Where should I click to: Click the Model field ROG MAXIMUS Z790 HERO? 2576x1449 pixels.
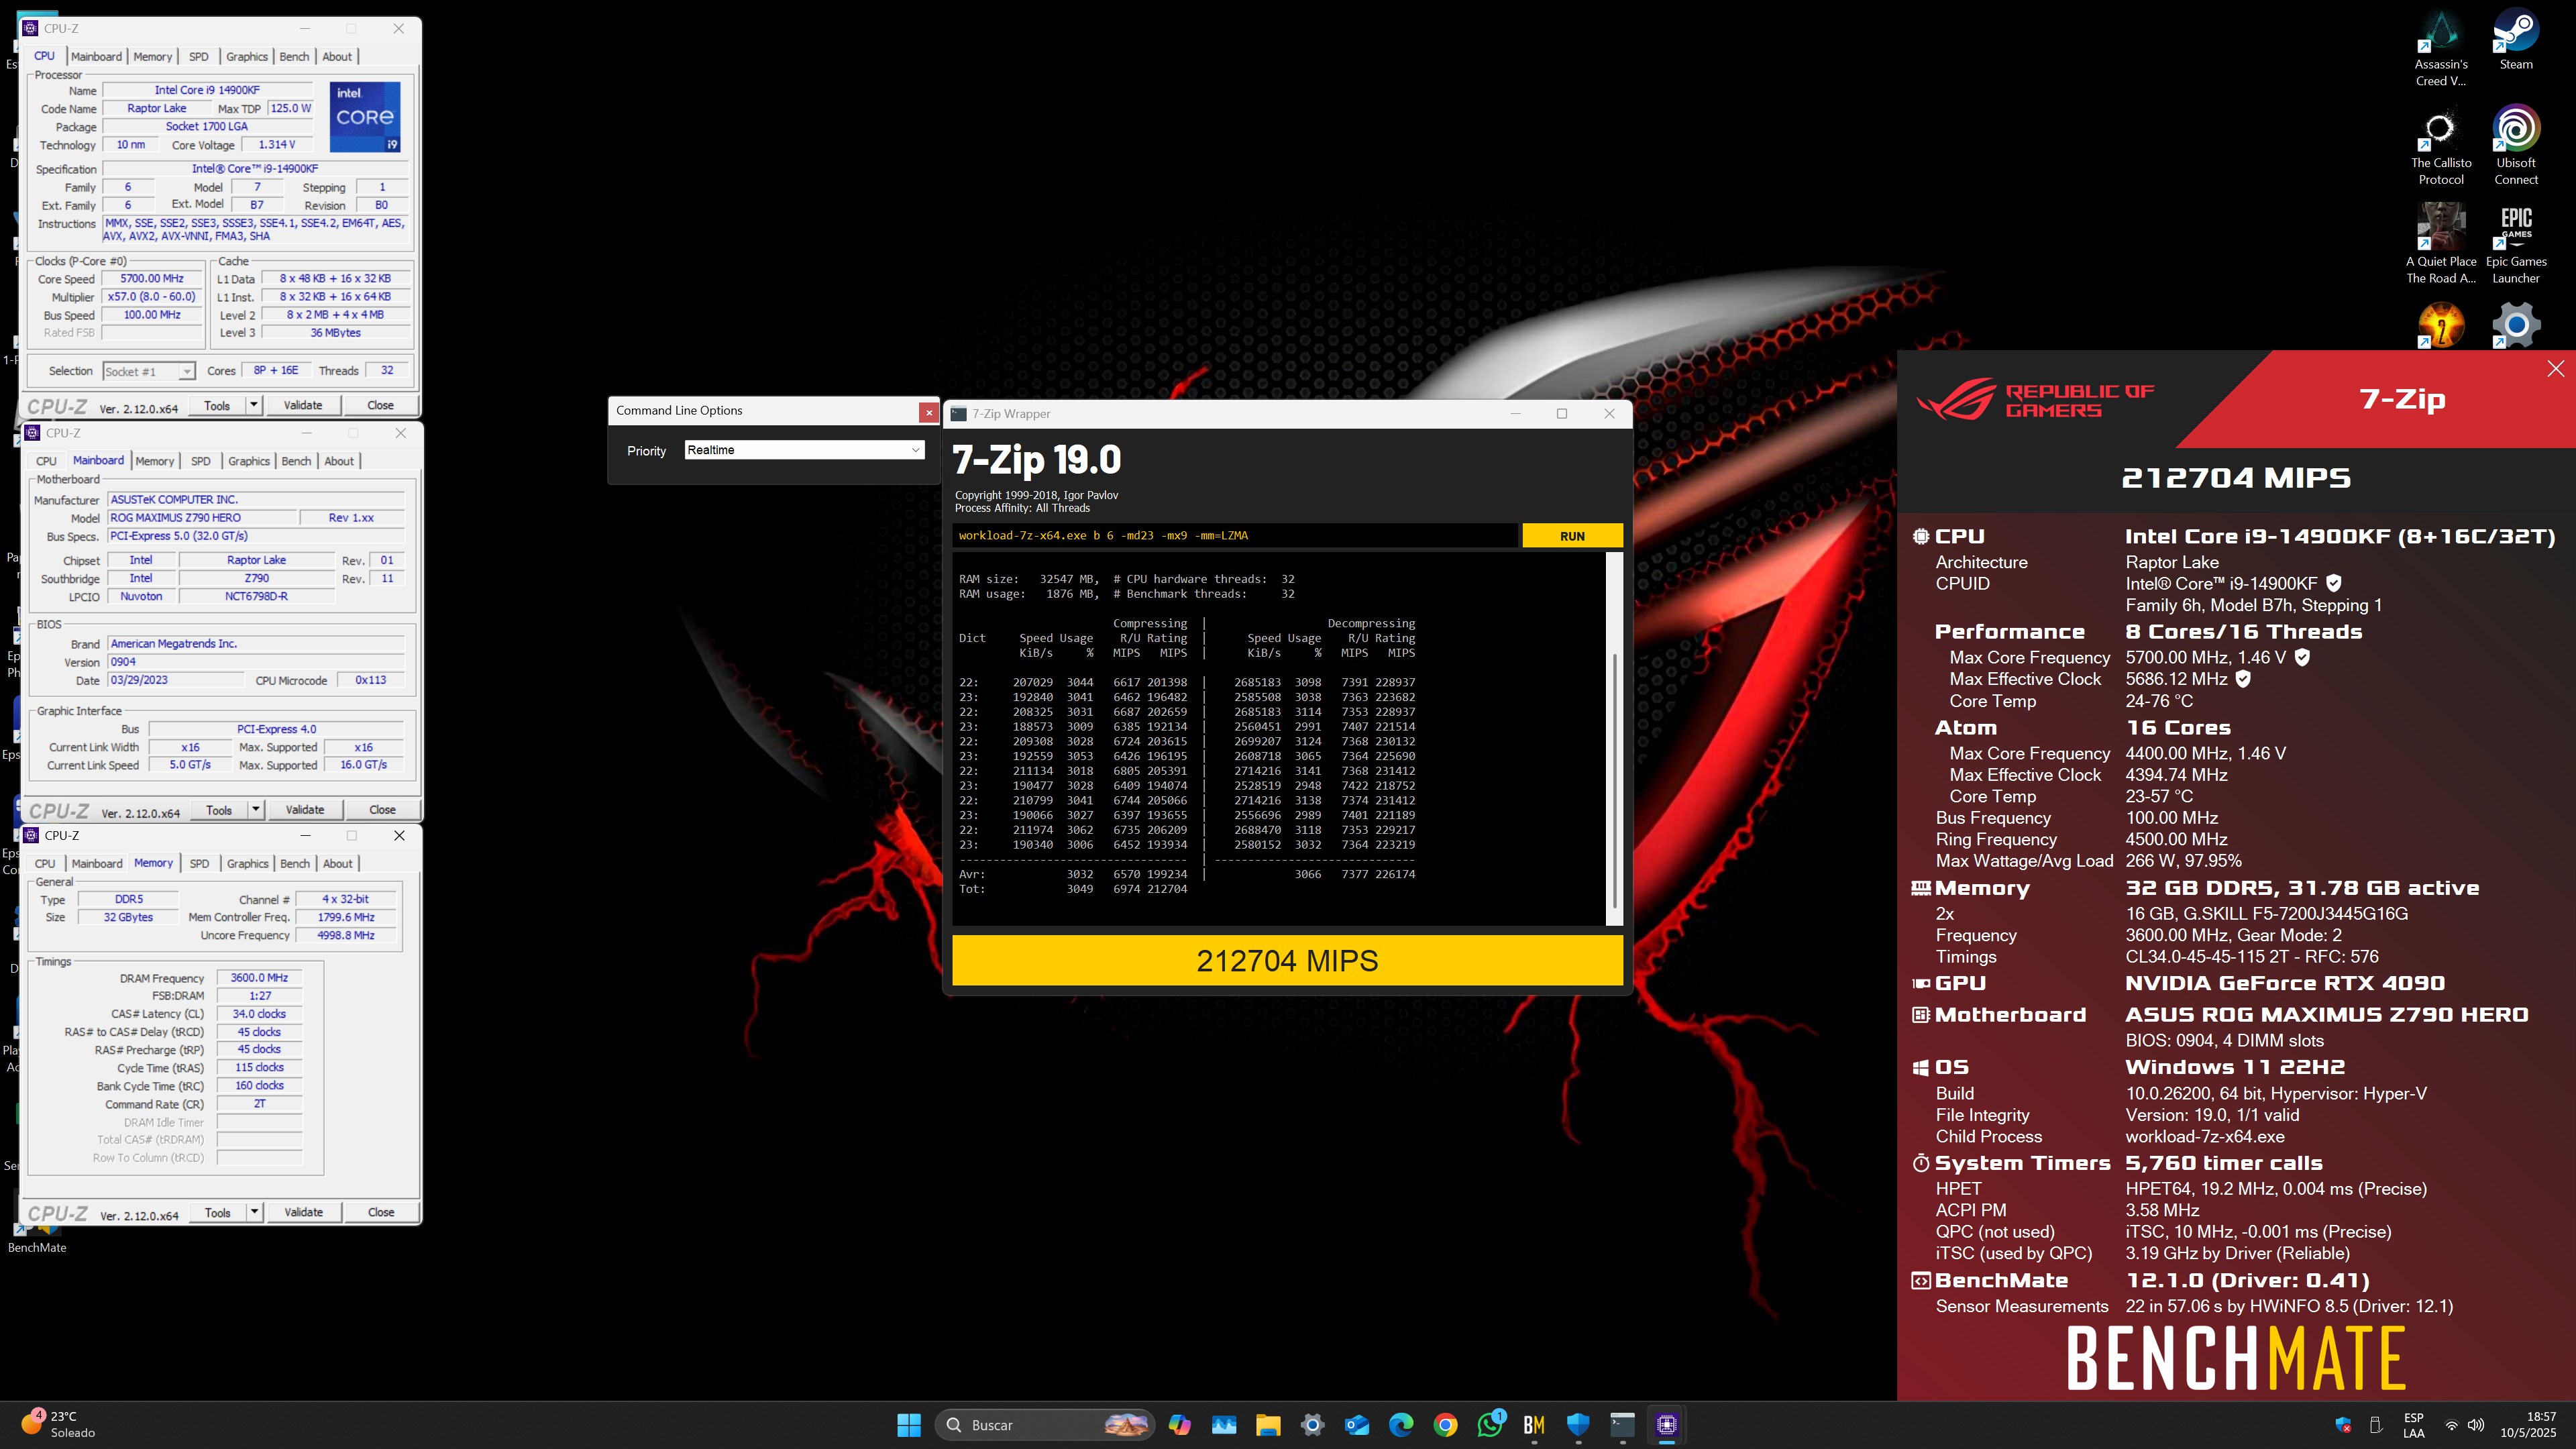coord(203,518)
